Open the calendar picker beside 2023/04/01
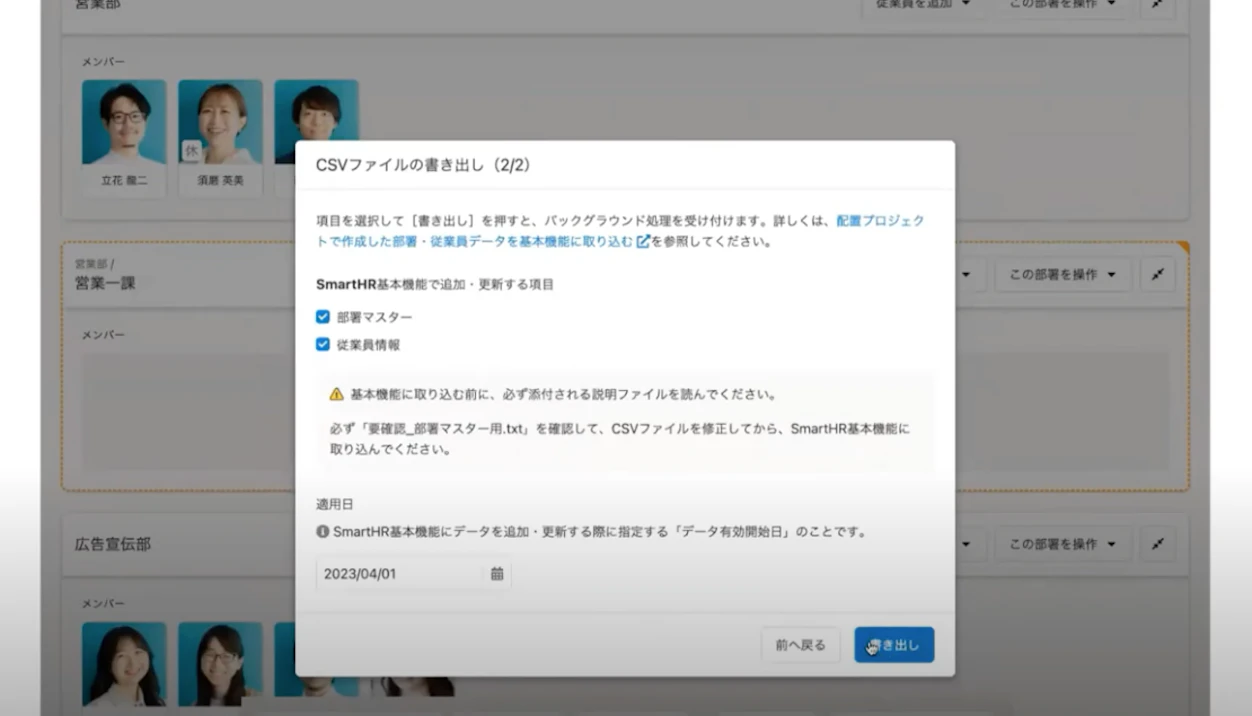1252x716 pixels. (x=497, y=574)
